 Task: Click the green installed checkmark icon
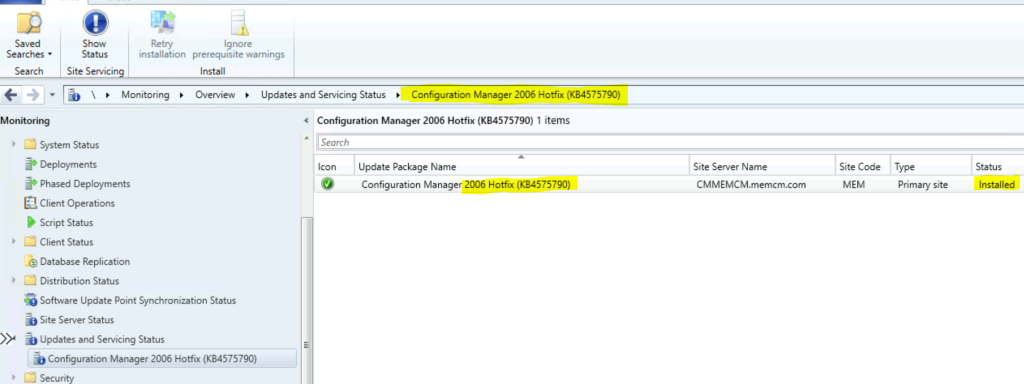[x=328, y=184]
